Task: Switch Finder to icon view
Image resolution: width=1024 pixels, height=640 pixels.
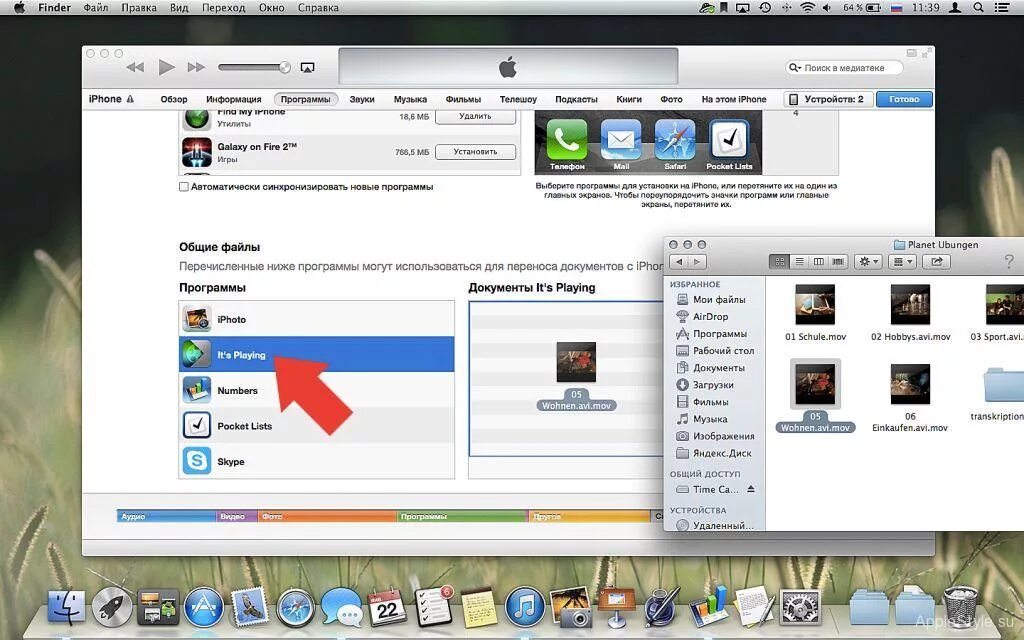Action: (x=779, y=262)
